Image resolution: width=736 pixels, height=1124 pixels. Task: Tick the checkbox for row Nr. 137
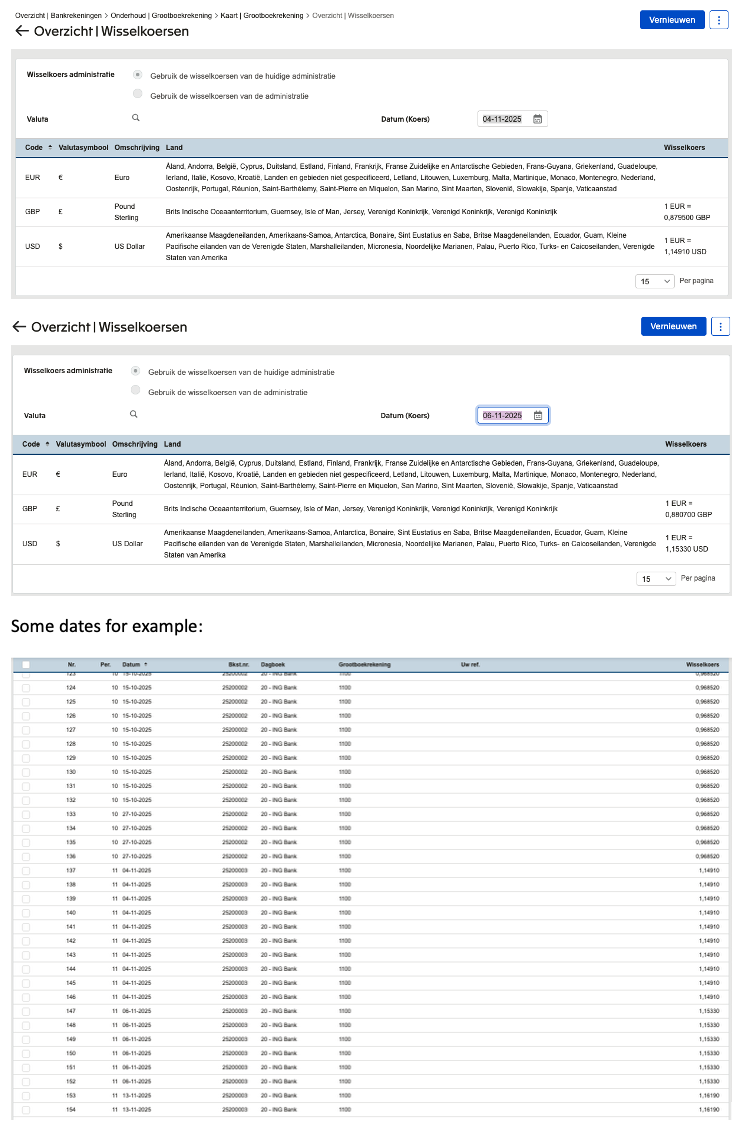(x=26, y=871)
